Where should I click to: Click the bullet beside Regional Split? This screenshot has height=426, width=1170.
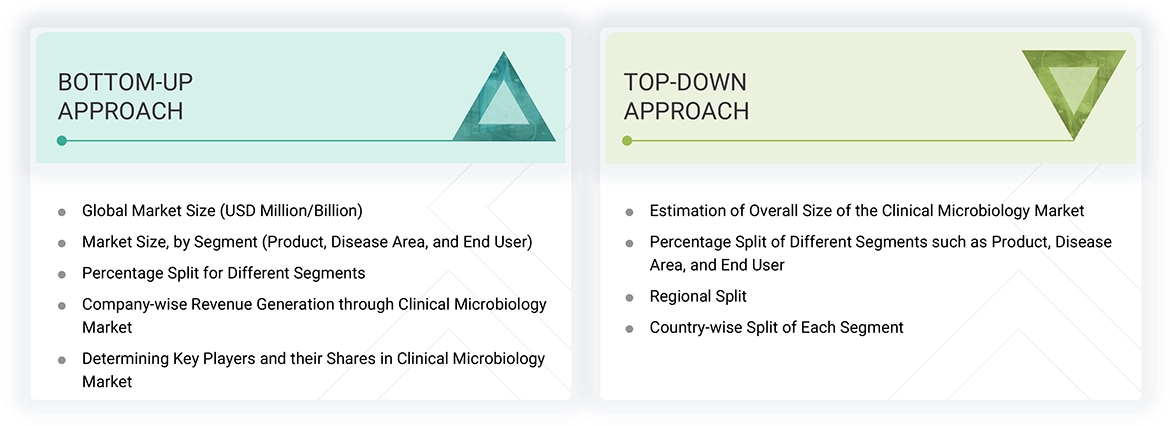click(x=629, y=297)
